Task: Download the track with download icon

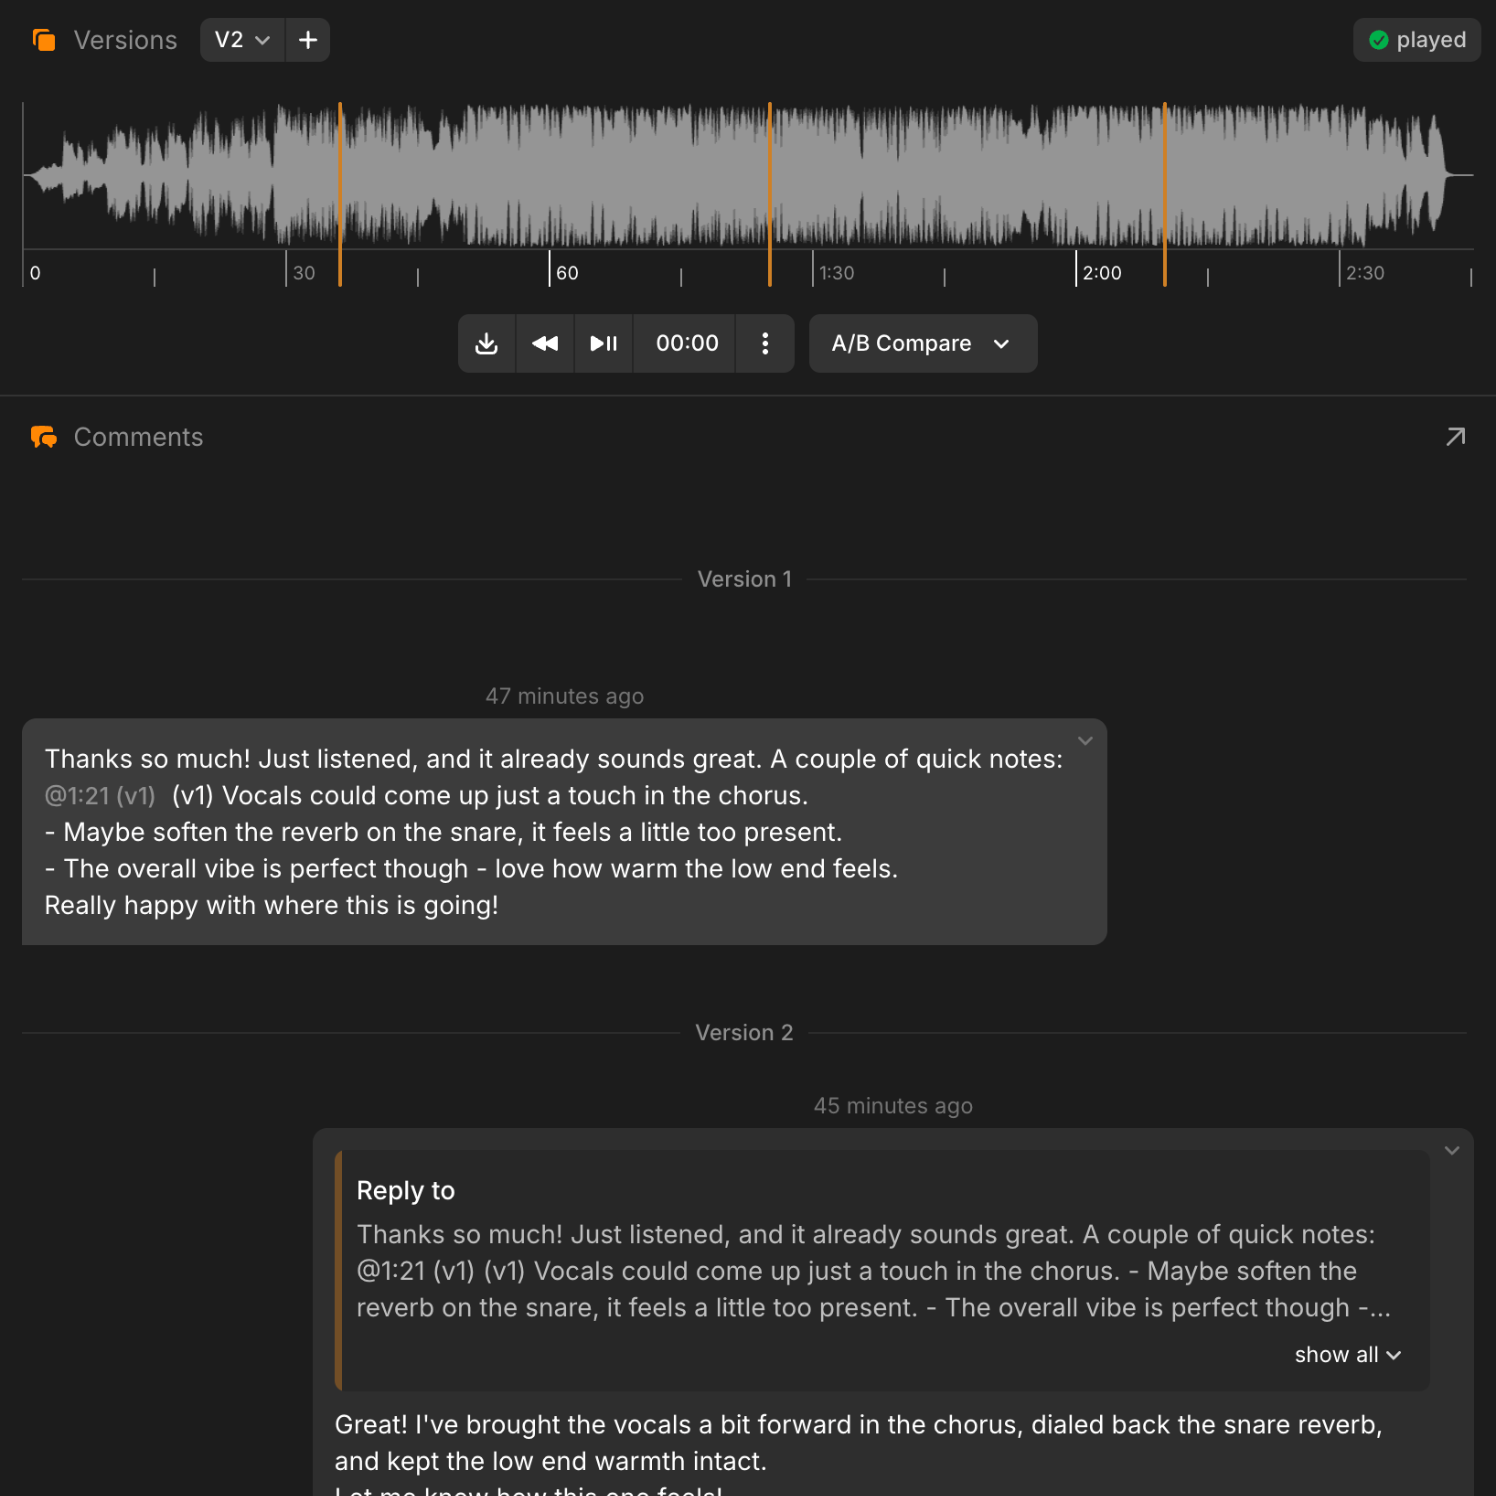Action: pyautogui.click(x=487, y=344)
